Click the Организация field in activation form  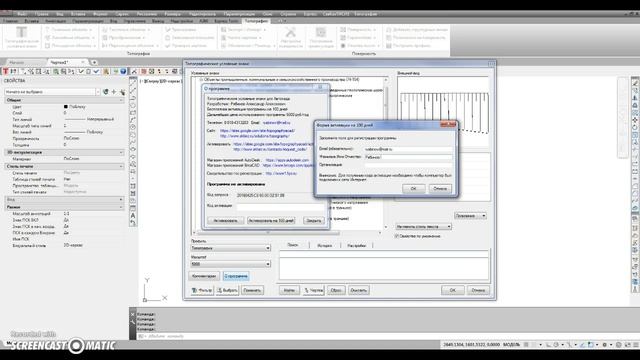tap(408, 164)
